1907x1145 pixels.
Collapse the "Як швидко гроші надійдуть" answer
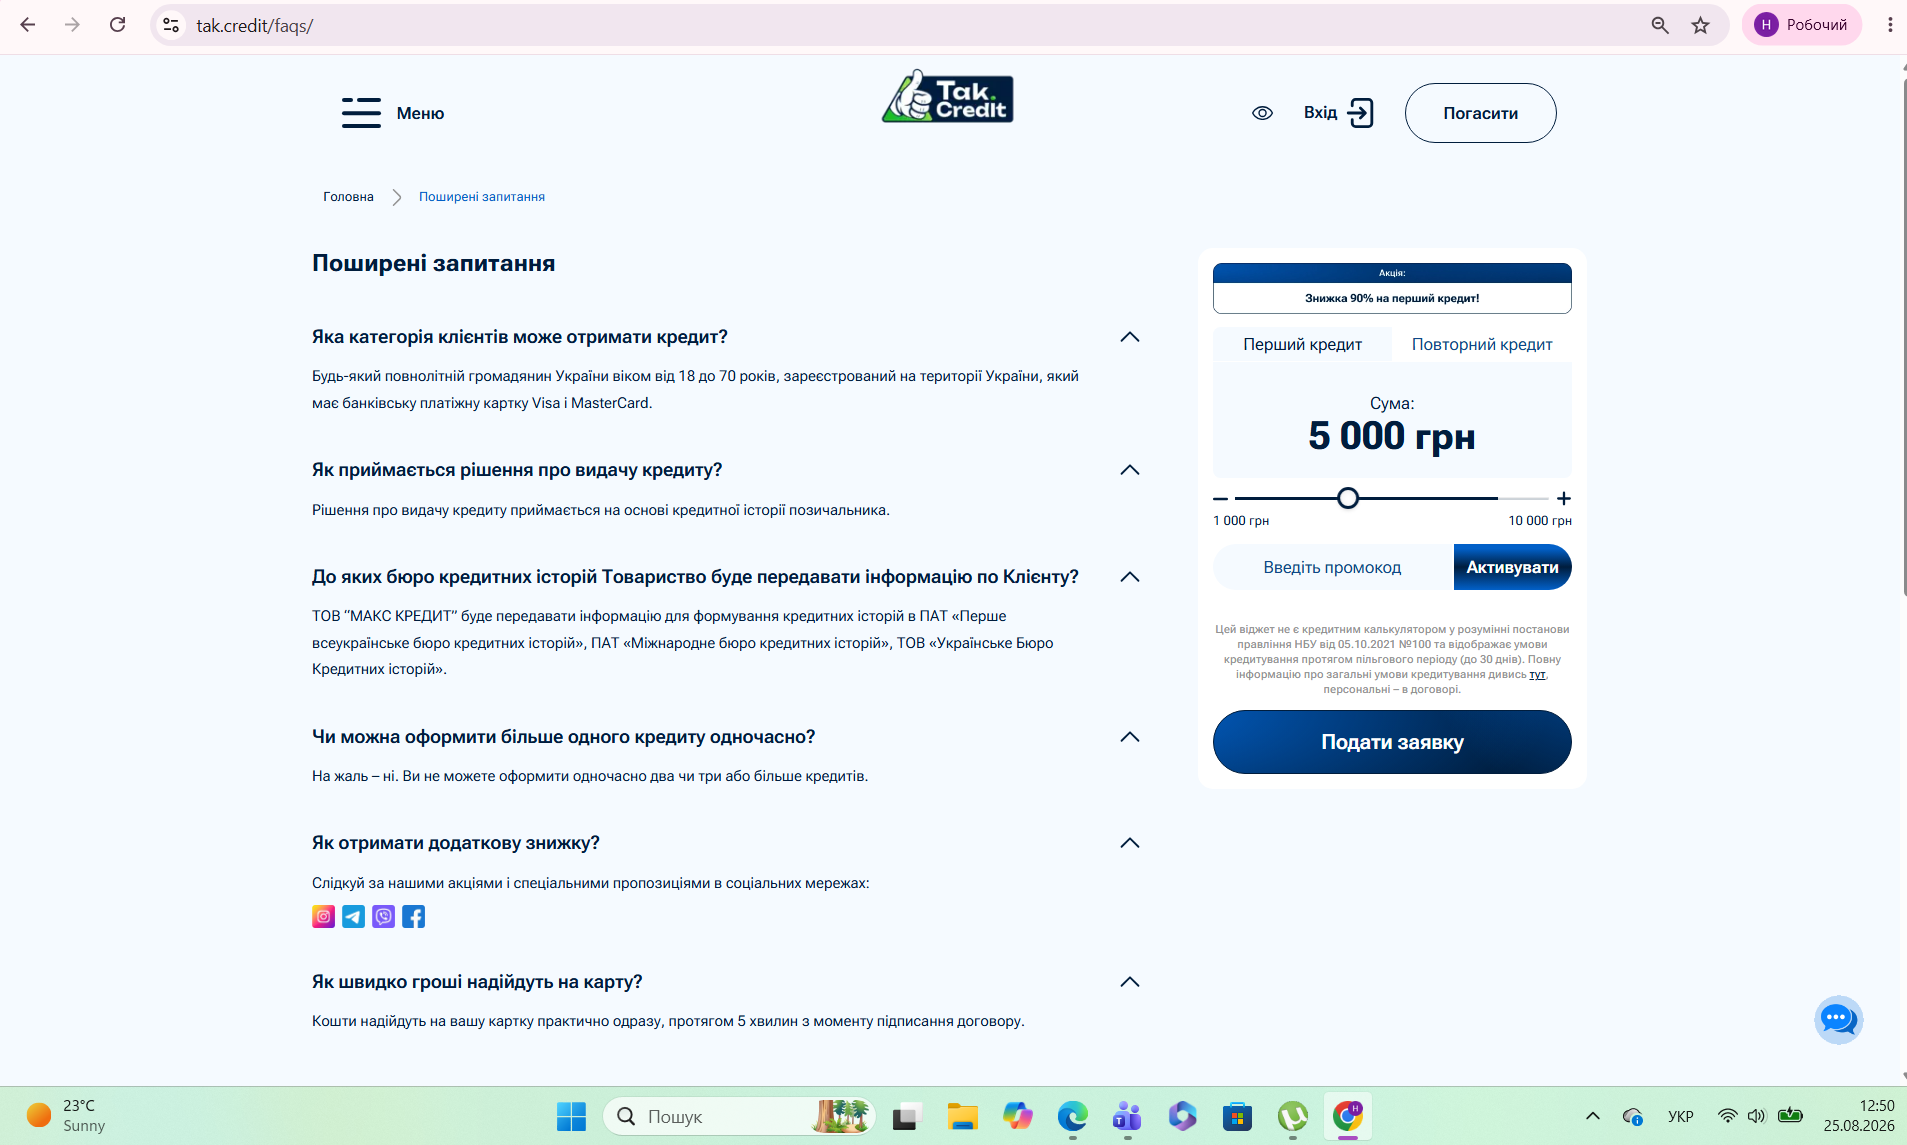1130,982
